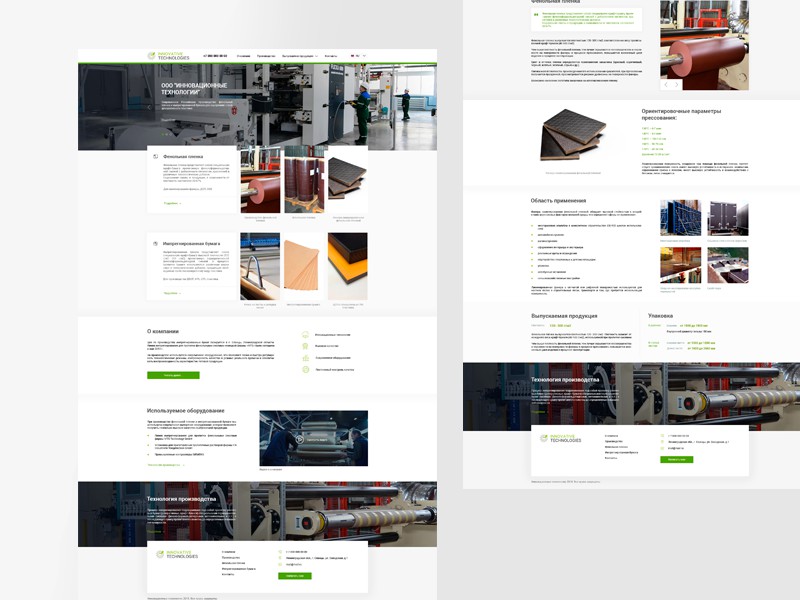
Task: Open the orange laminated board thumbnail
Action: pyautogui.click(x=347, y=266)
